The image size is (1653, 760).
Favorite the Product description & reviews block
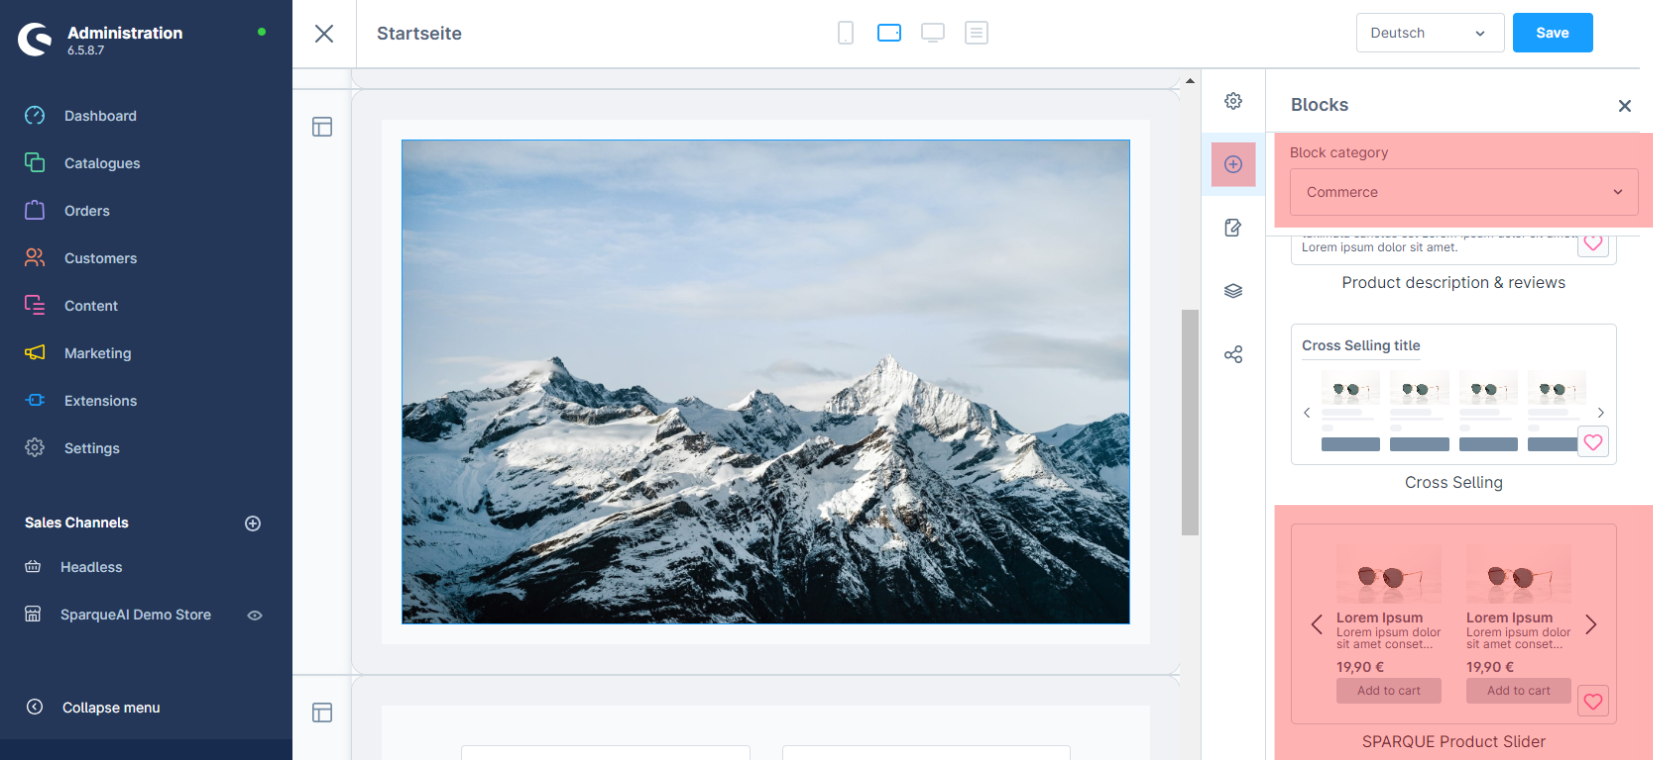[x=1593, y=243]
